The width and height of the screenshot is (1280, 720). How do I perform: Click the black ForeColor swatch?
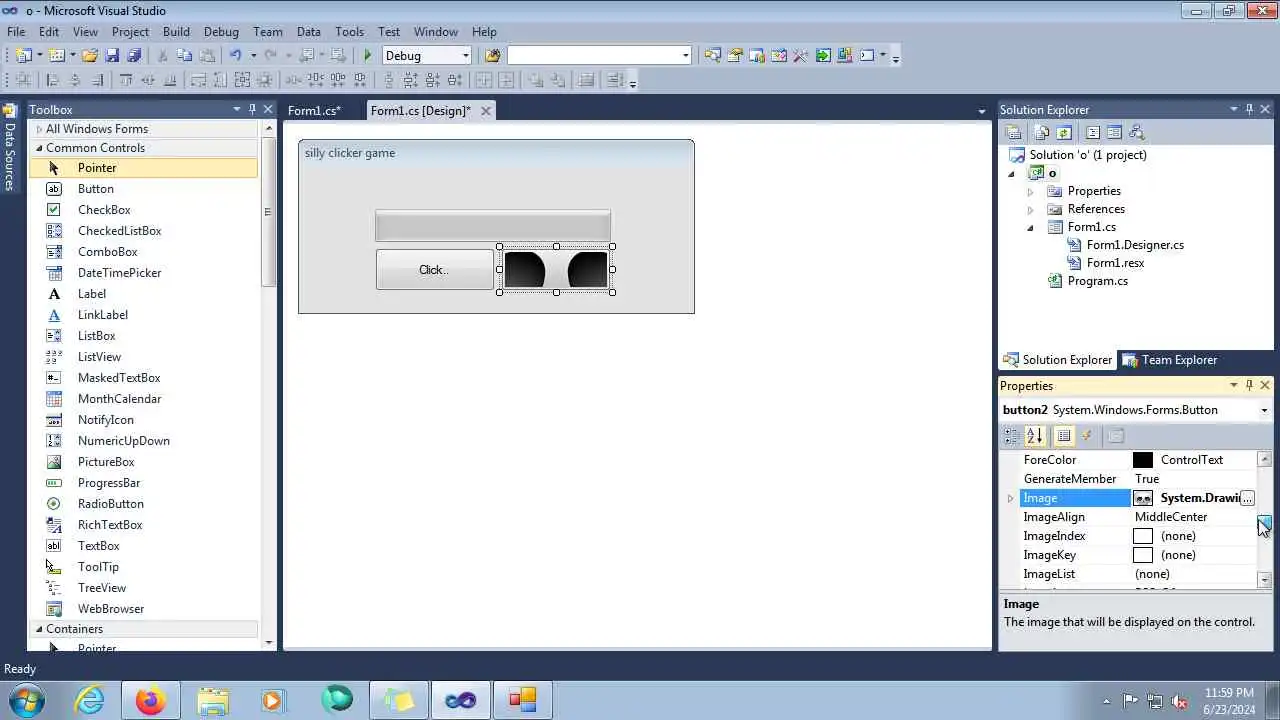coord(1143,460)
